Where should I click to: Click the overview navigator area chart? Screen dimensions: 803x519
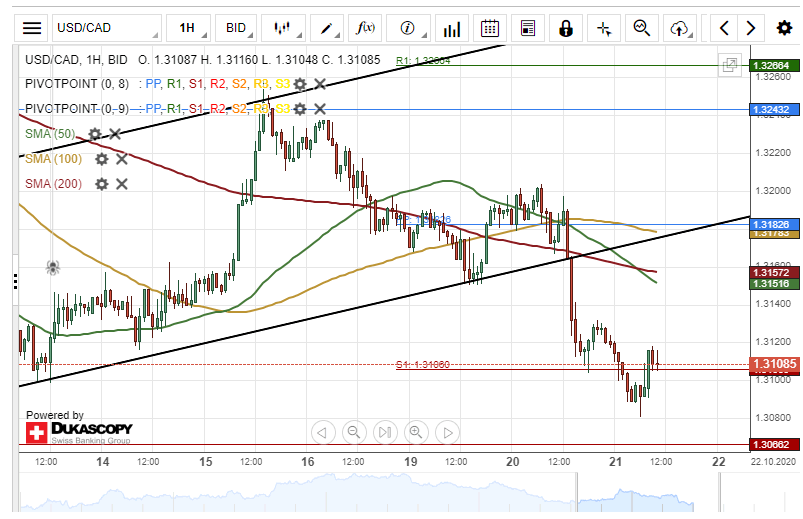[x=358, y=492]
